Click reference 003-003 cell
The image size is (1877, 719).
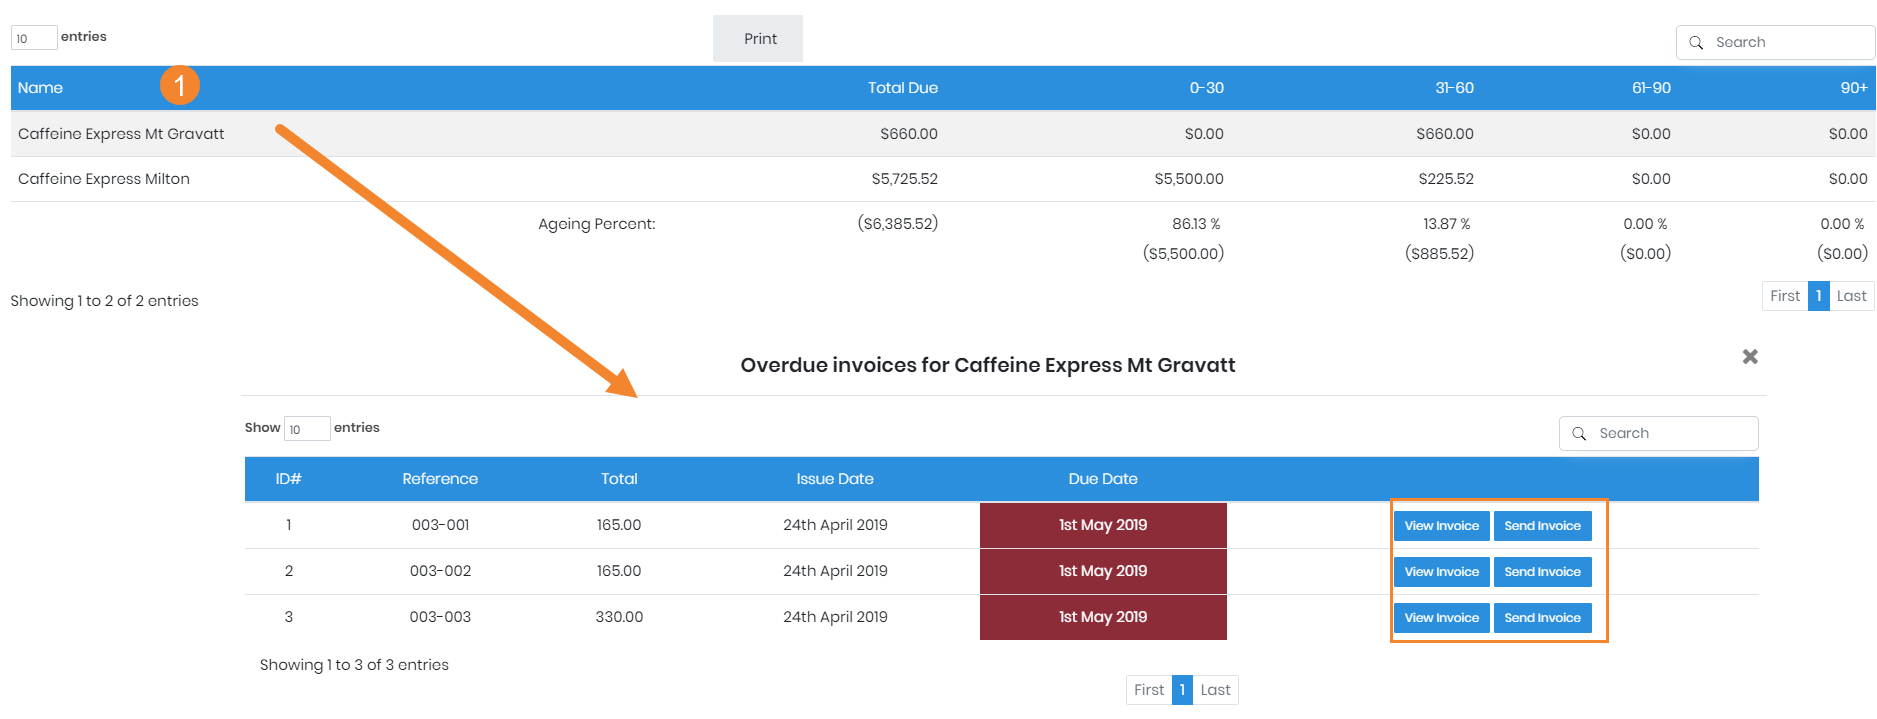(440, 617)
